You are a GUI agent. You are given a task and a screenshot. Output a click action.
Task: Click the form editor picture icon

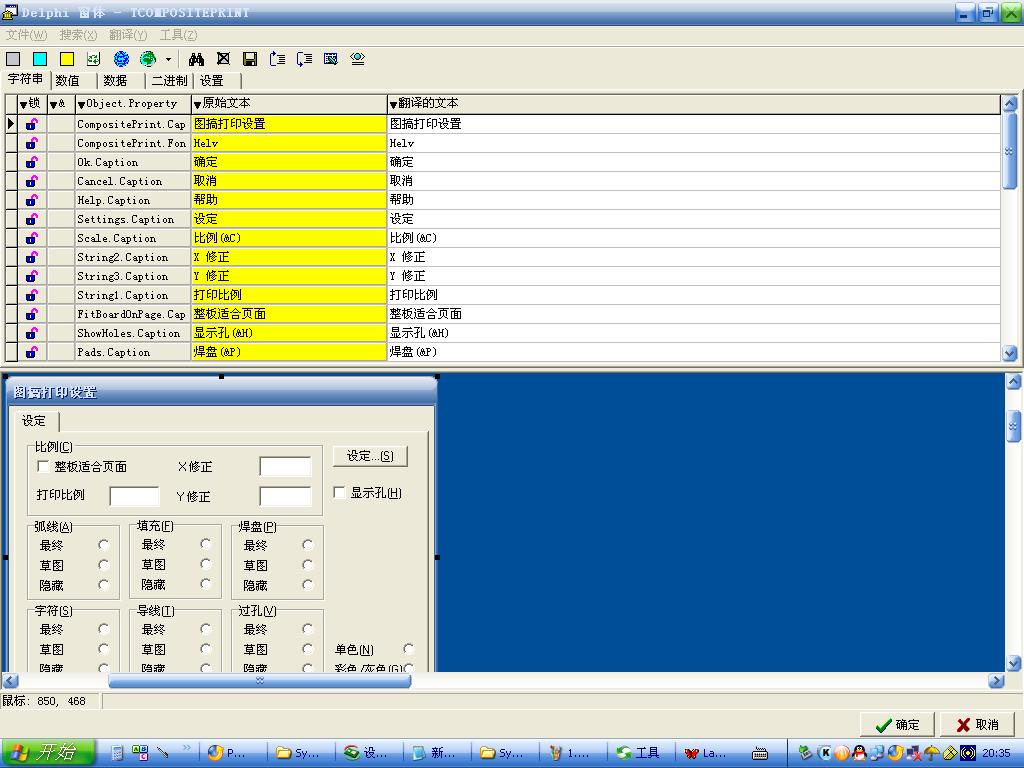pos(330,59)
